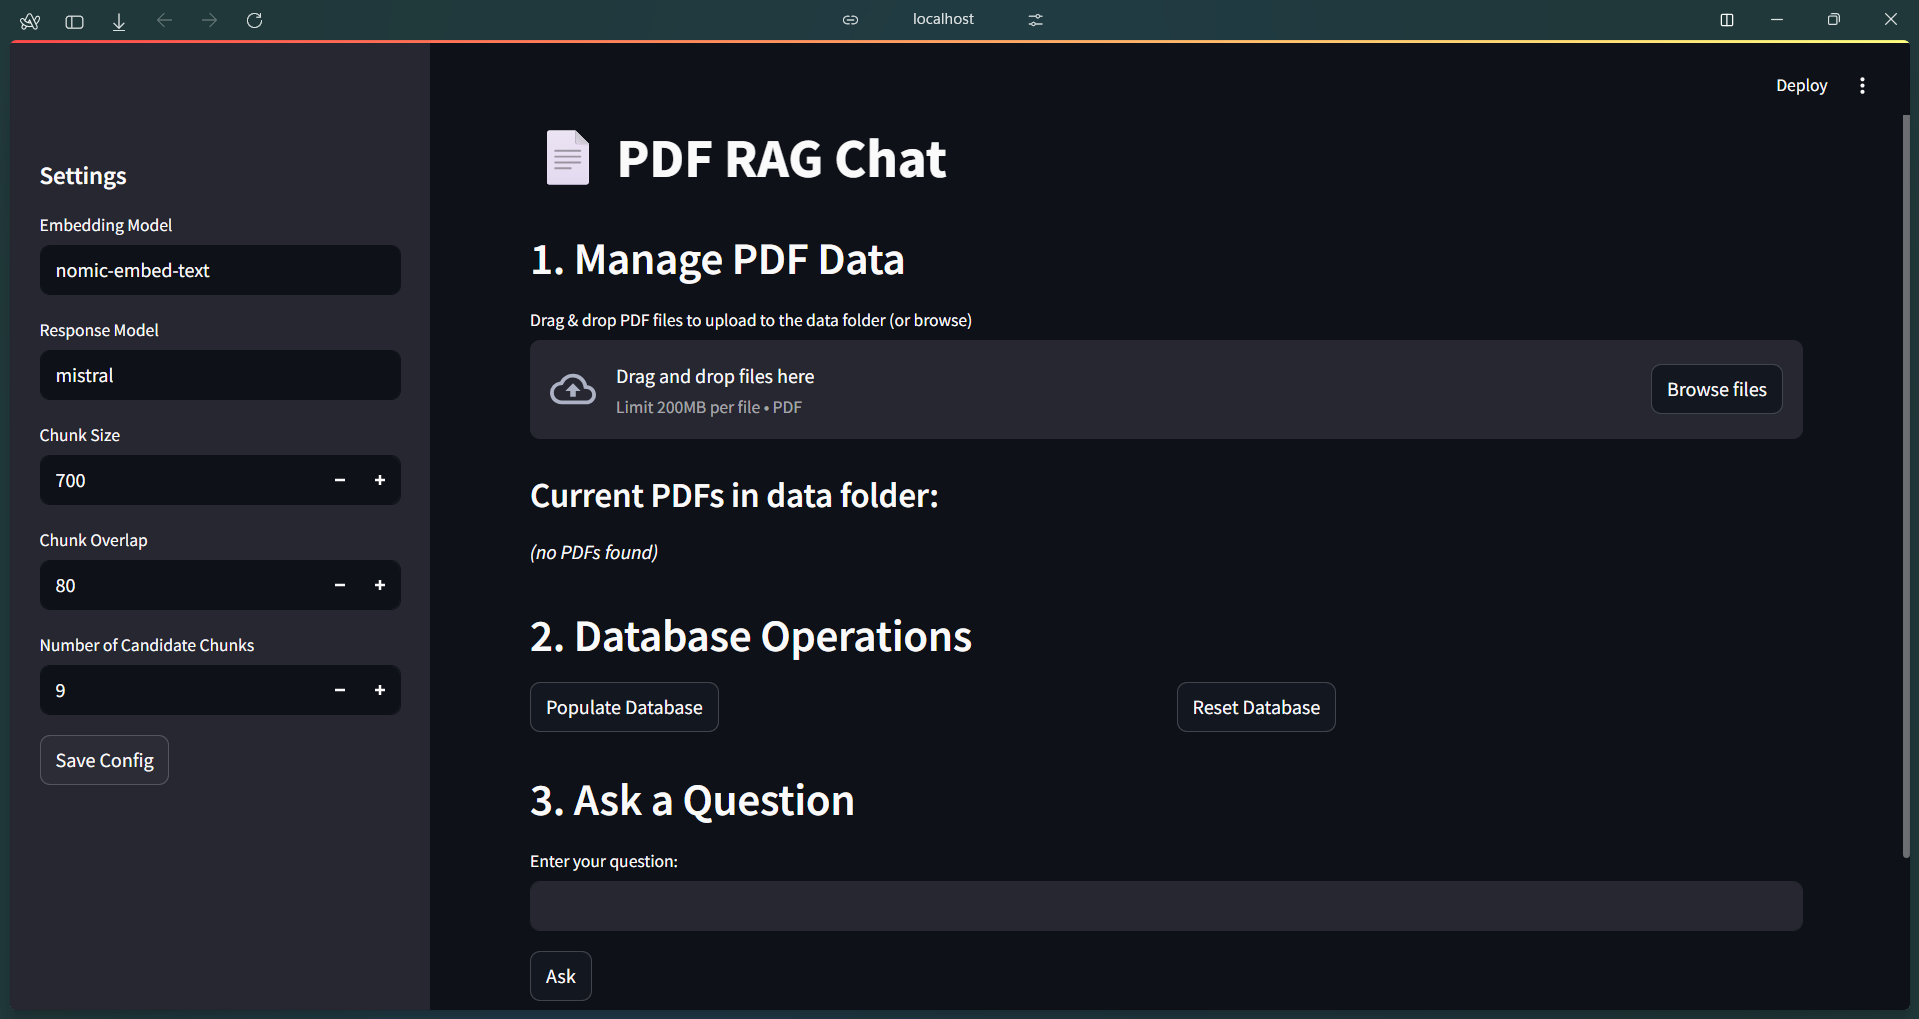Focus the Enter your question field
Viewport: 1919px width, 1019px height.
pos(1165,907)
